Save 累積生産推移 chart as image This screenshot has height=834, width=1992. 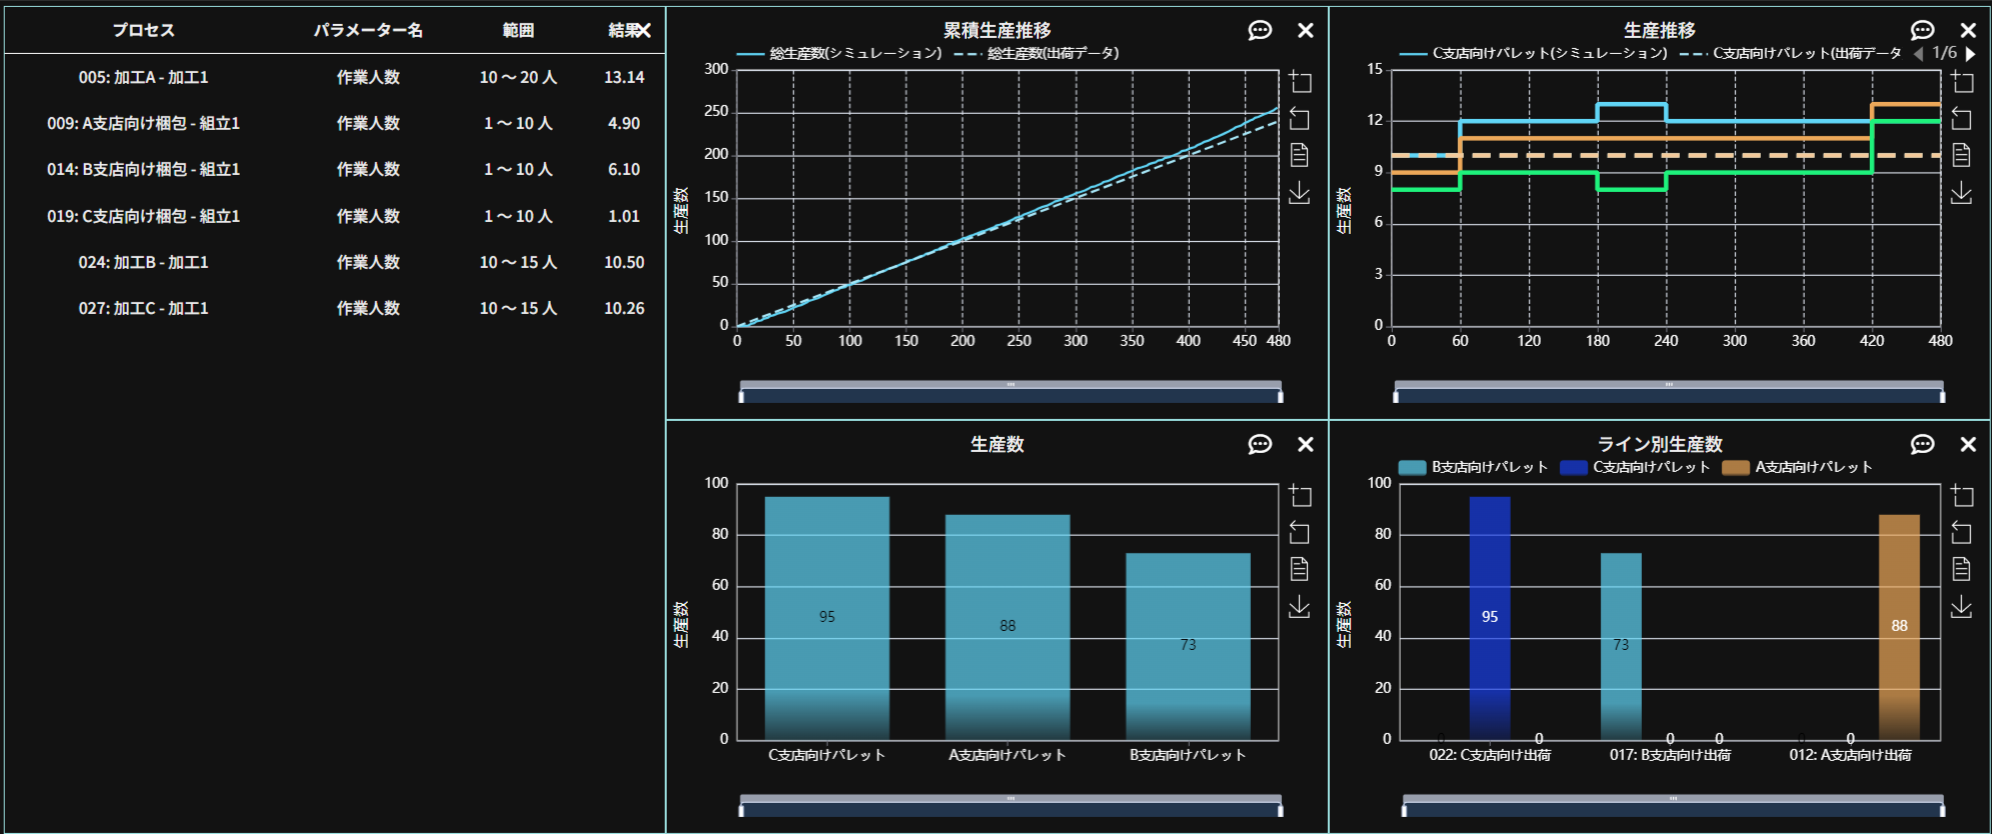click(x=1299, y=192)
